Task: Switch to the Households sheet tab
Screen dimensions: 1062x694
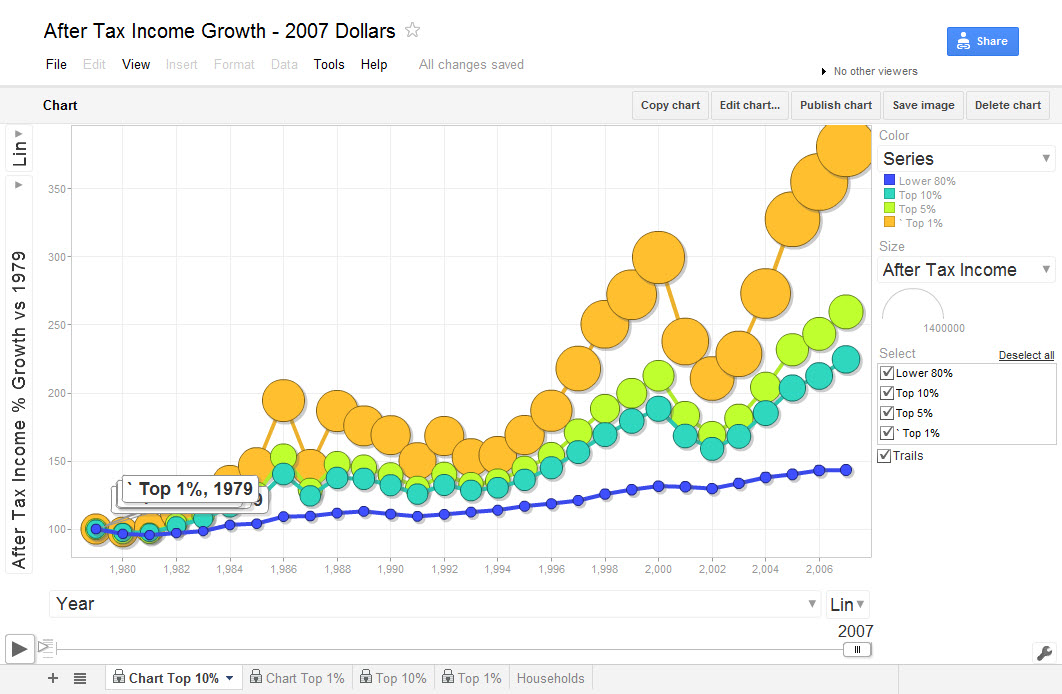Action: pyautogui.click(x=550, y=678)
